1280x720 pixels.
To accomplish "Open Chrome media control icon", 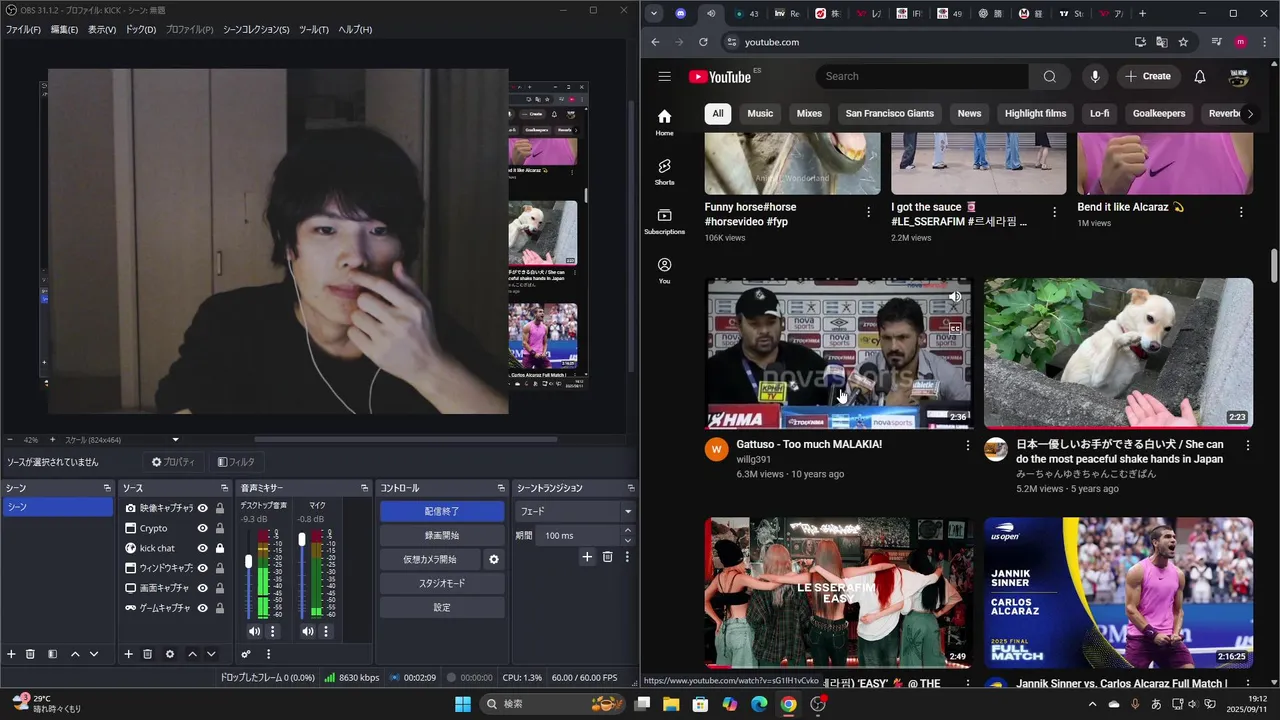I will tap(1217, 42).
